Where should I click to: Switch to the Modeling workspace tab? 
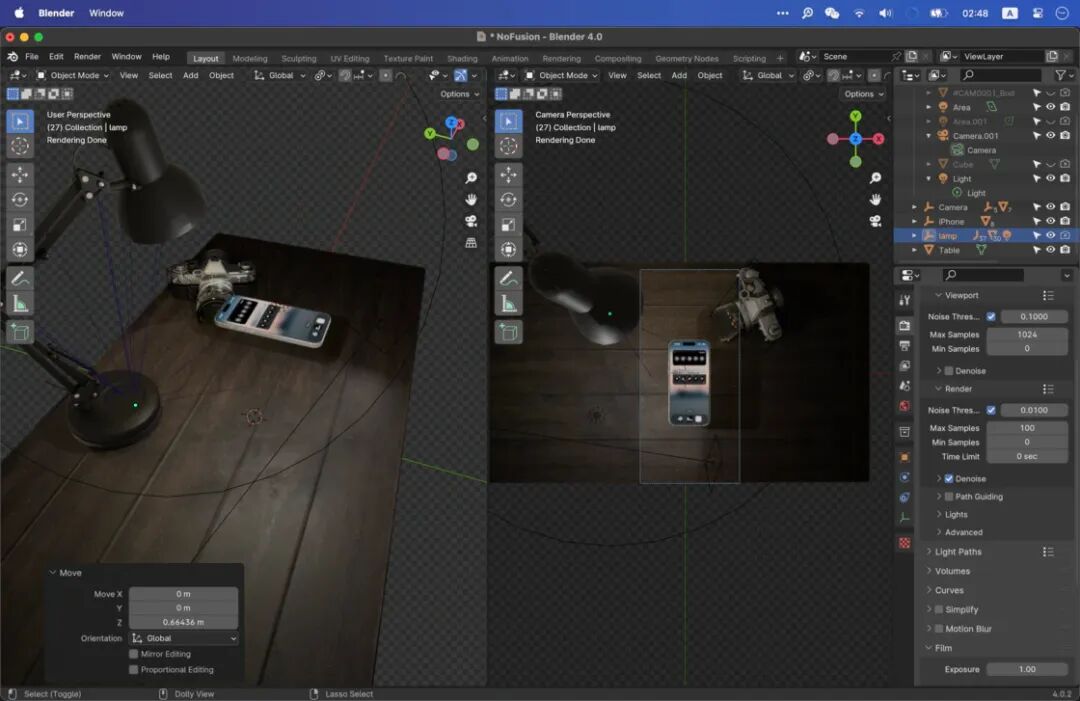point(250,59)
